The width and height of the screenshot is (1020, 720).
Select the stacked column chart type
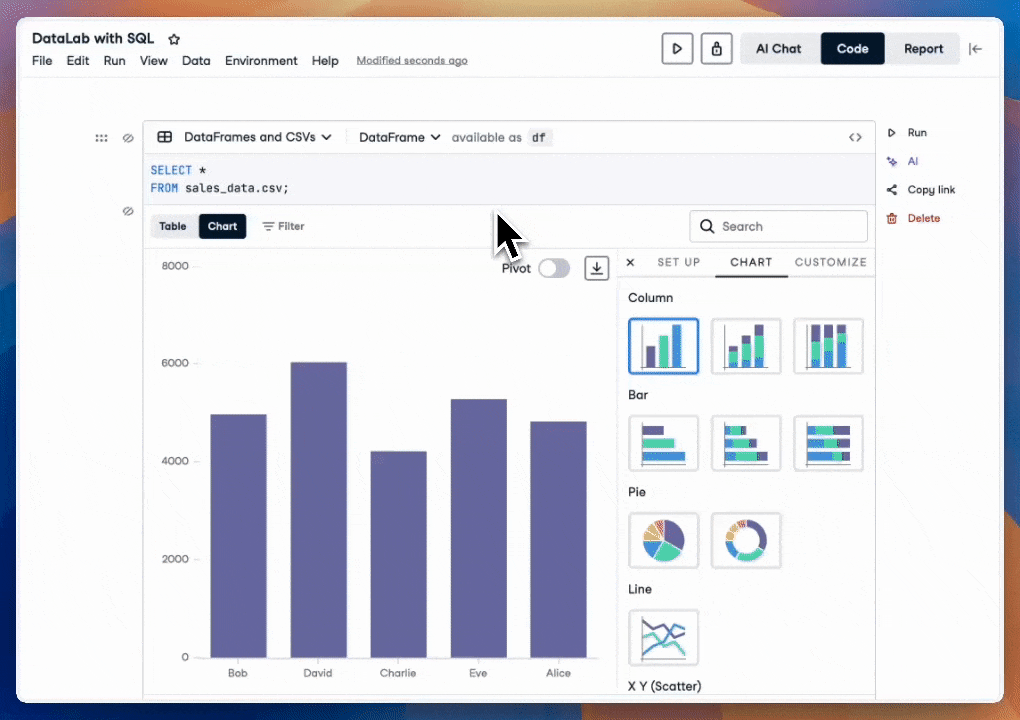pos(746,346)
